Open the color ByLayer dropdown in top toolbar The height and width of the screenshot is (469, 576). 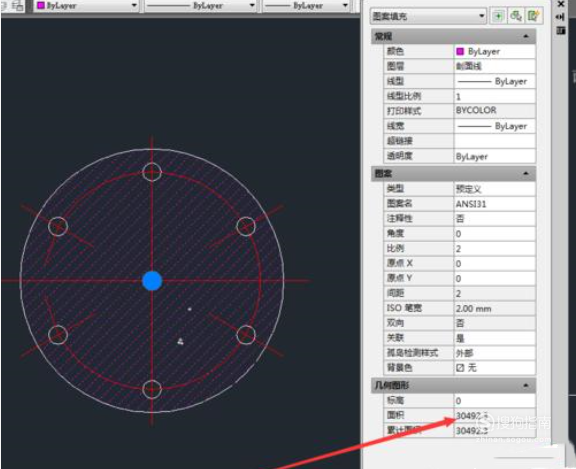(87, 6)
